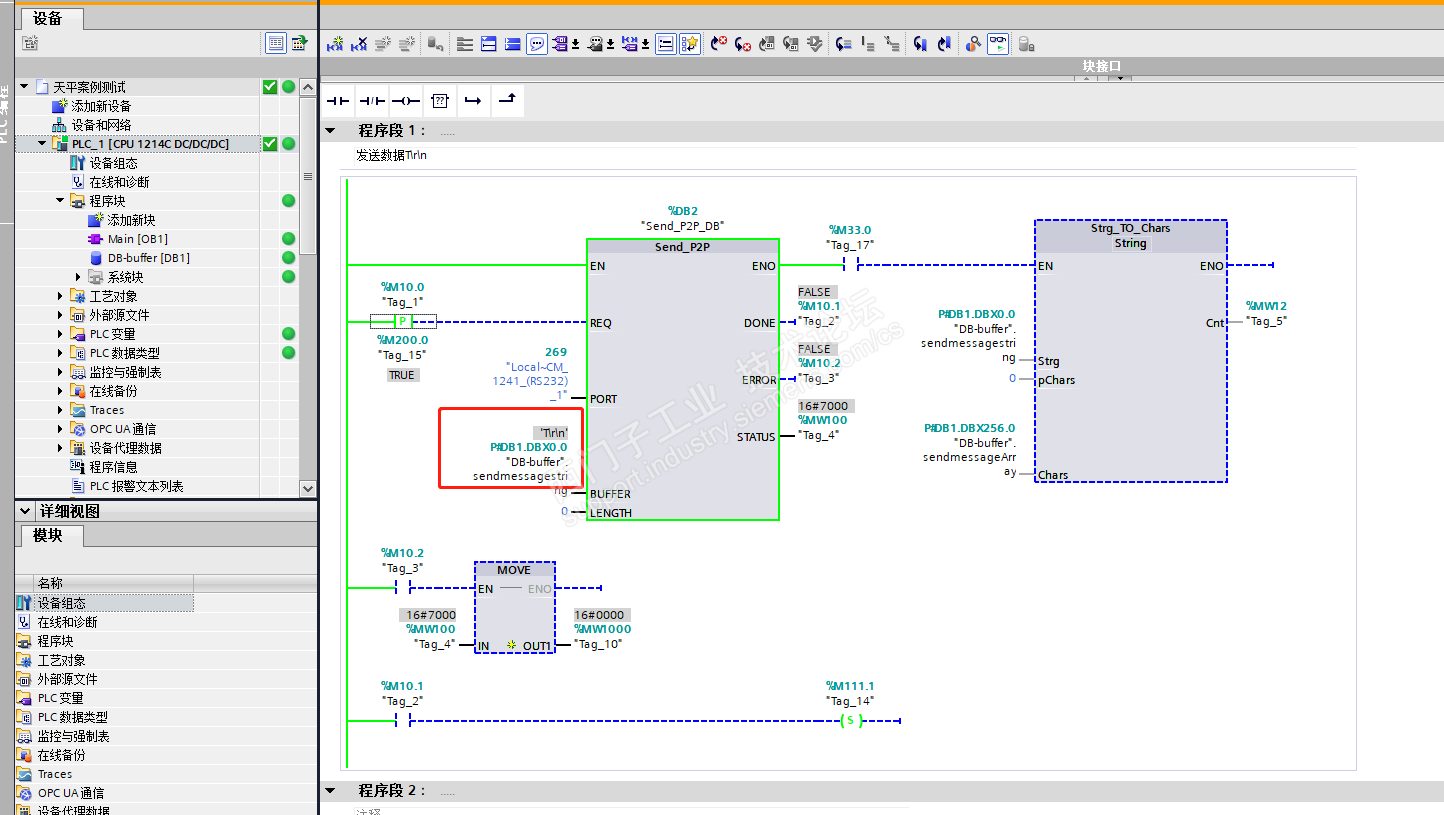Toggle network comments display button

tap(537, 44)
